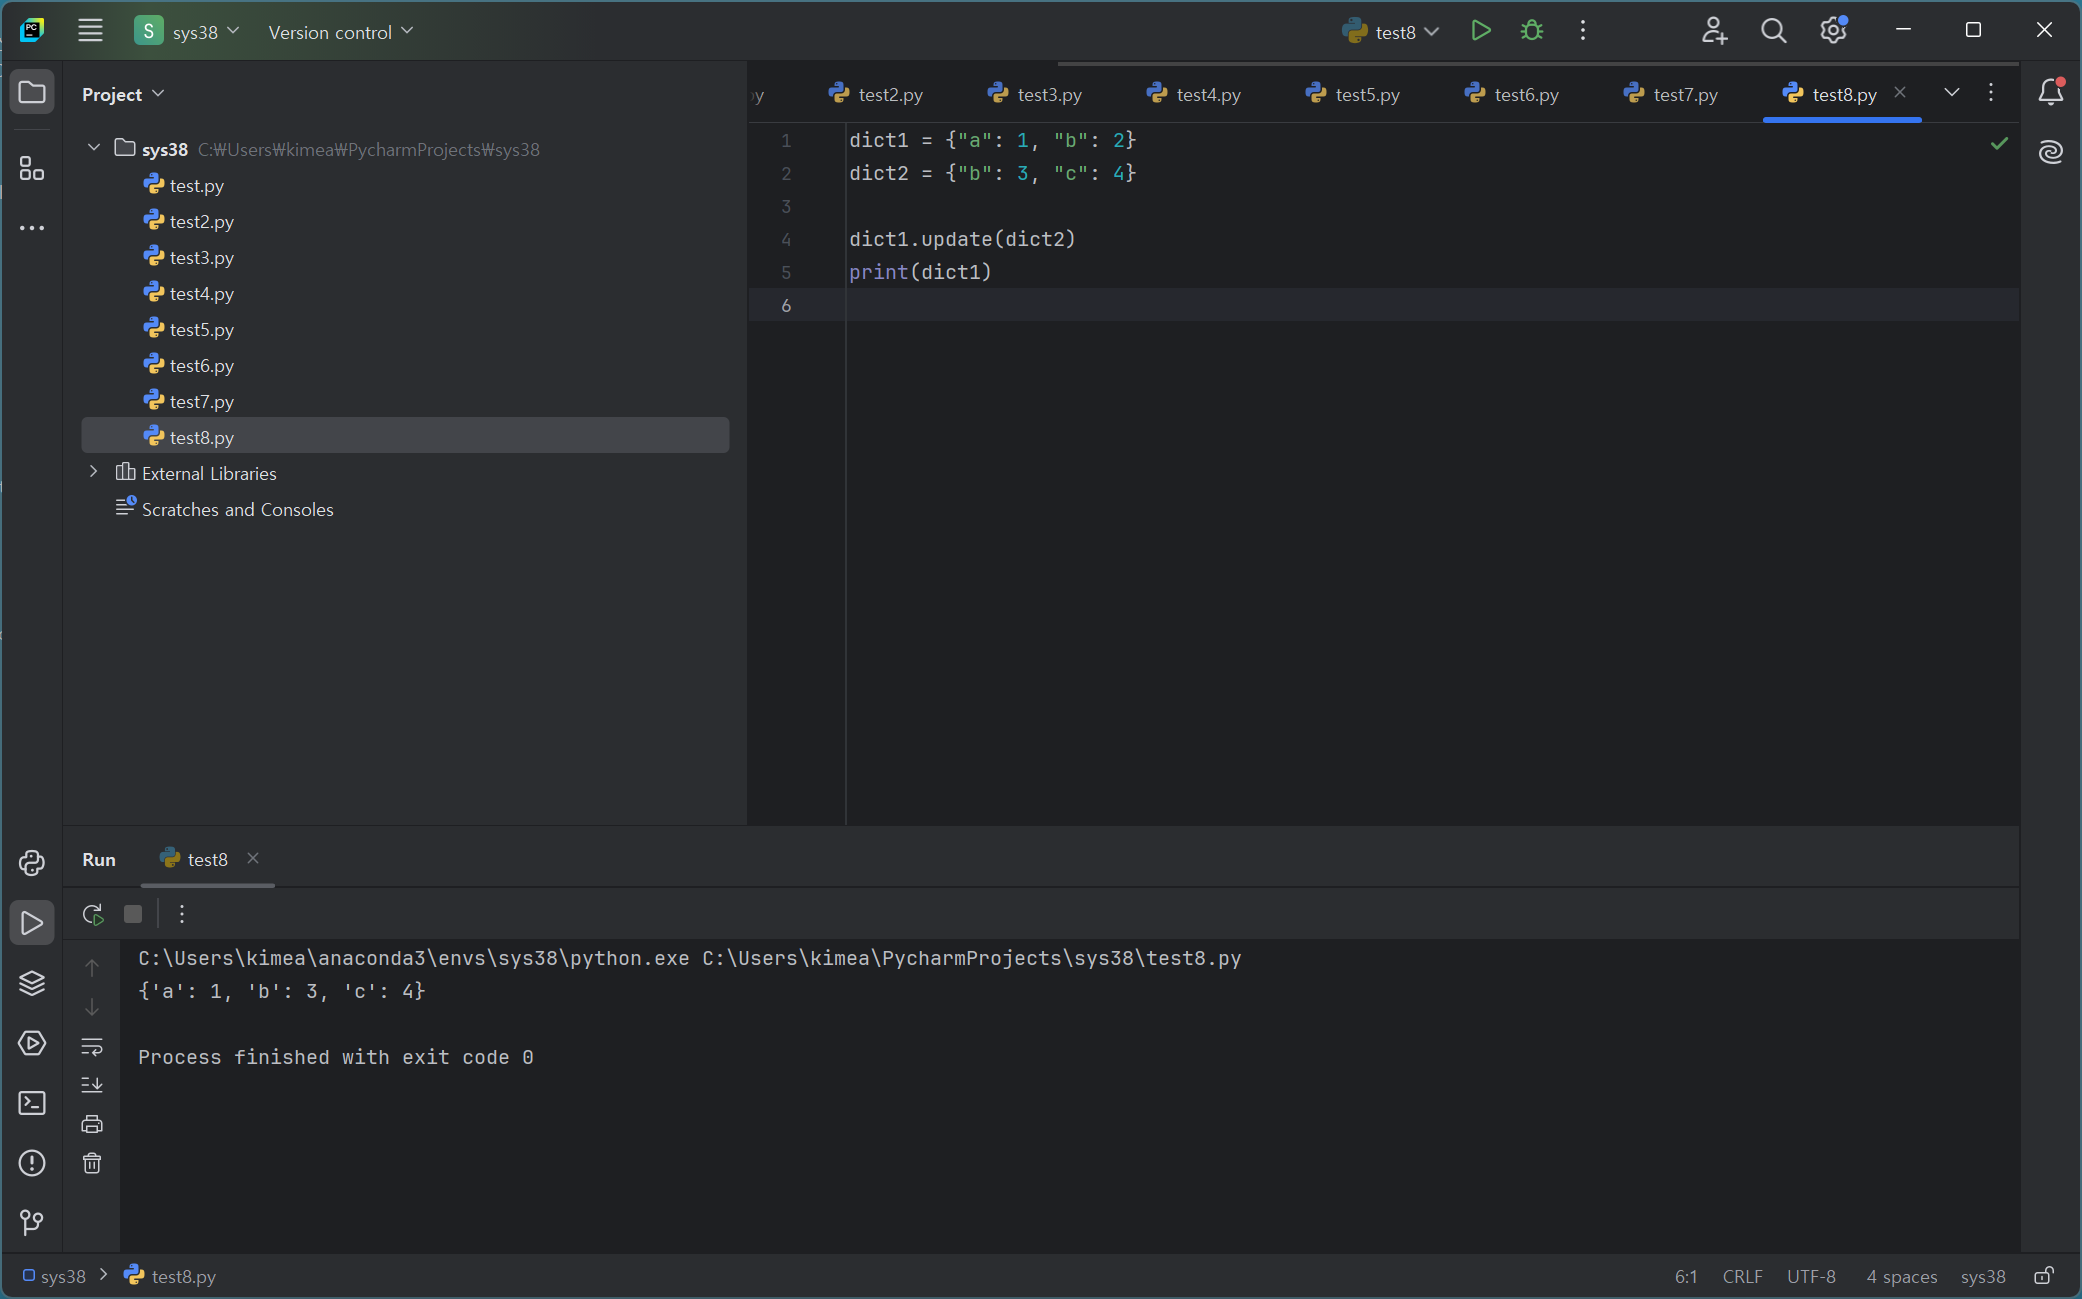Start debugging with the bug icon
This screenshot has width=2082, height=1299.
point(1531,31)
